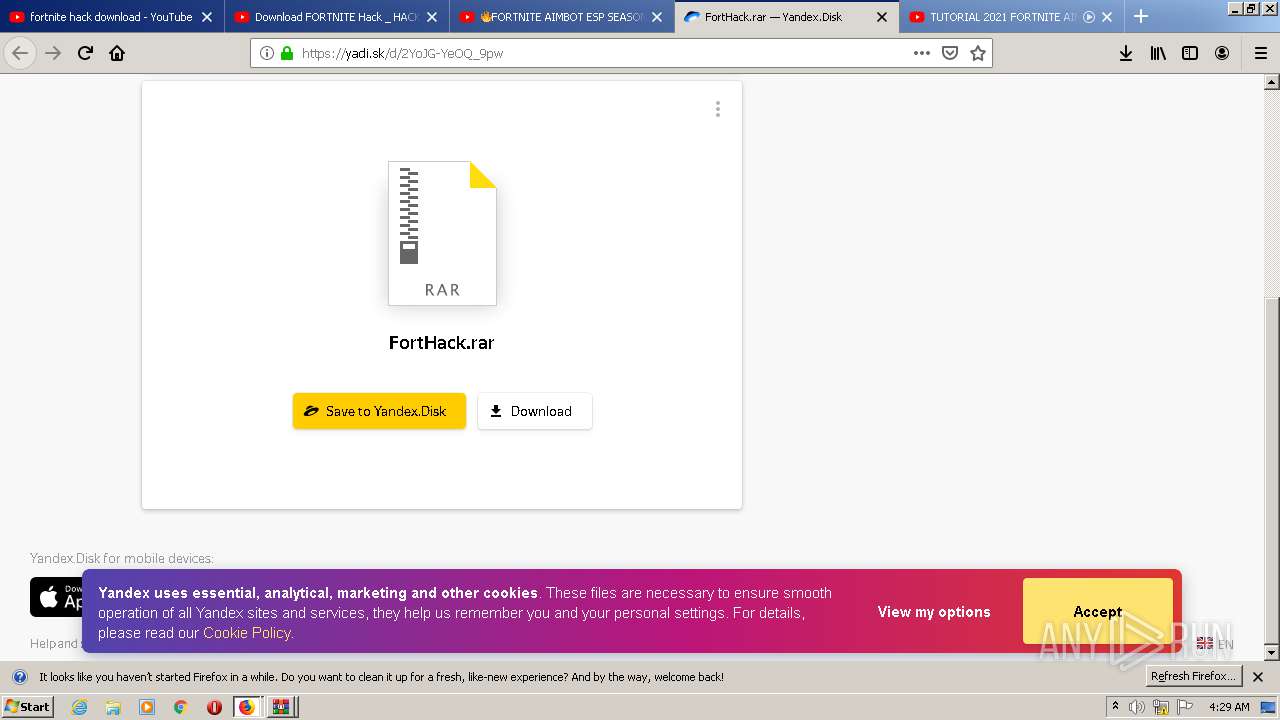Click page scrollbar down arrow
The width and height of the screenshot is (1280, 720).
pyautogui.click(x=1272, y=653)
